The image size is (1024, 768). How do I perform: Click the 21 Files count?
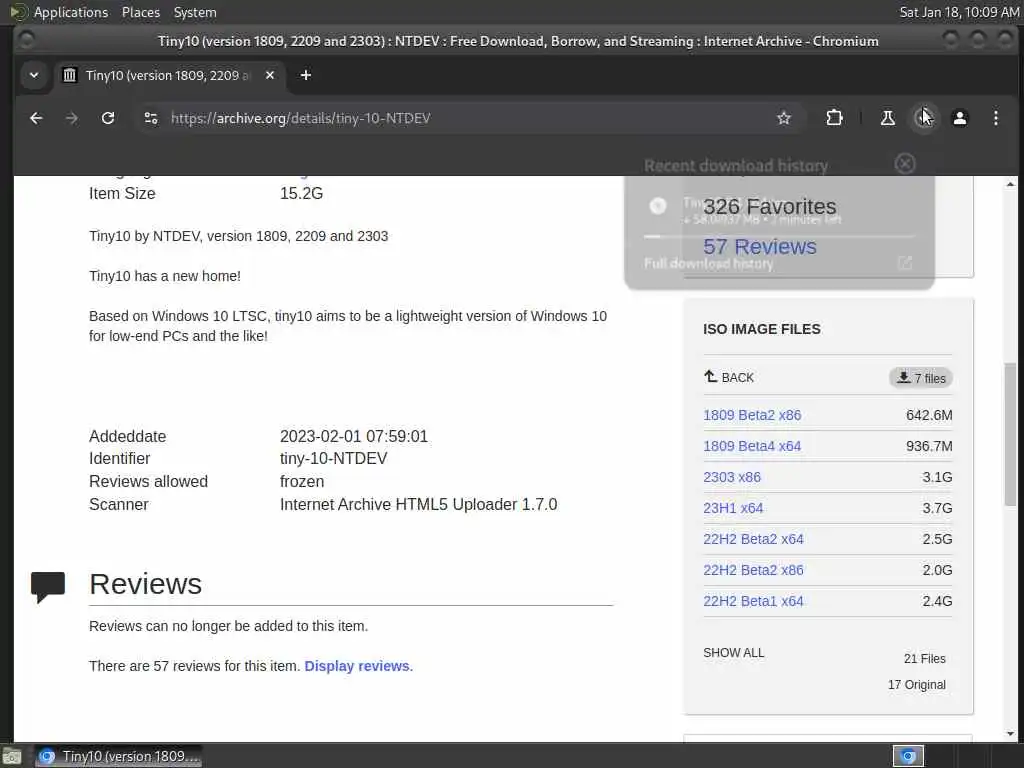(924, 659)
